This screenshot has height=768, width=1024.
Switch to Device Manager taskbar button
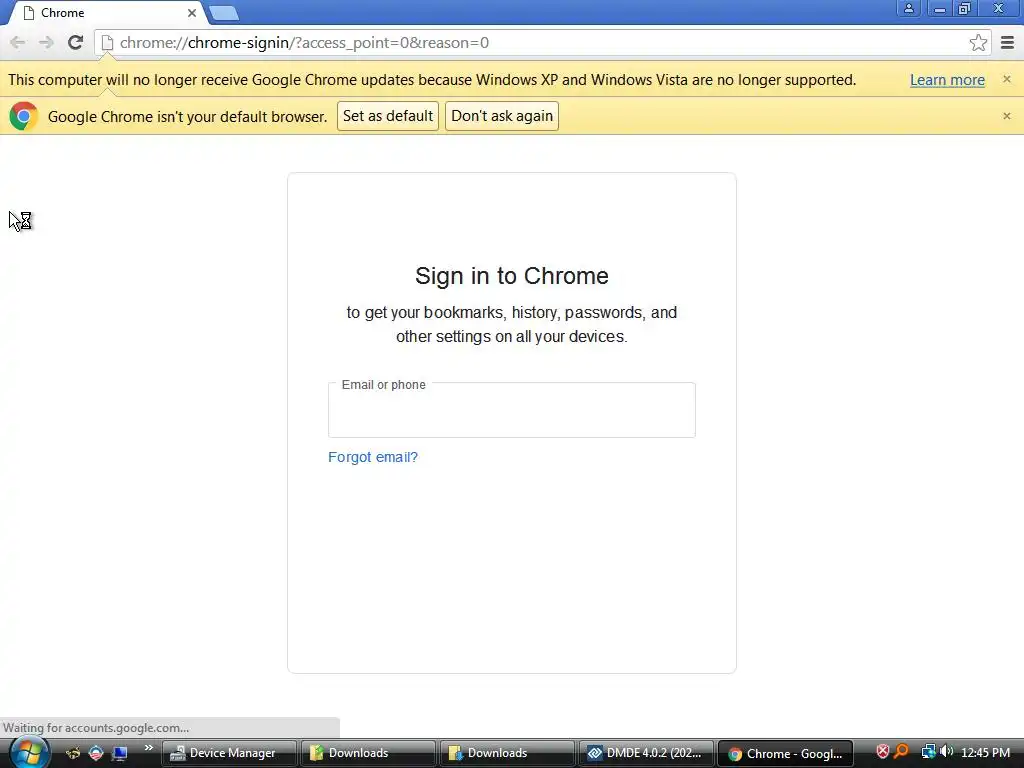(229, 753)
